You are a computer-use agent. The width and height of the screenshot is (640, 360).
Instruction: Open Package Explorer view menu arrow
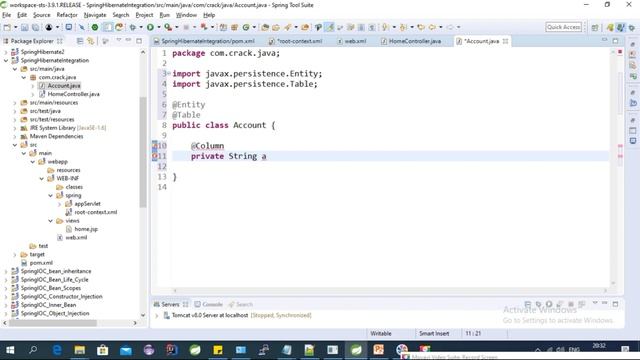click(119, 40)
